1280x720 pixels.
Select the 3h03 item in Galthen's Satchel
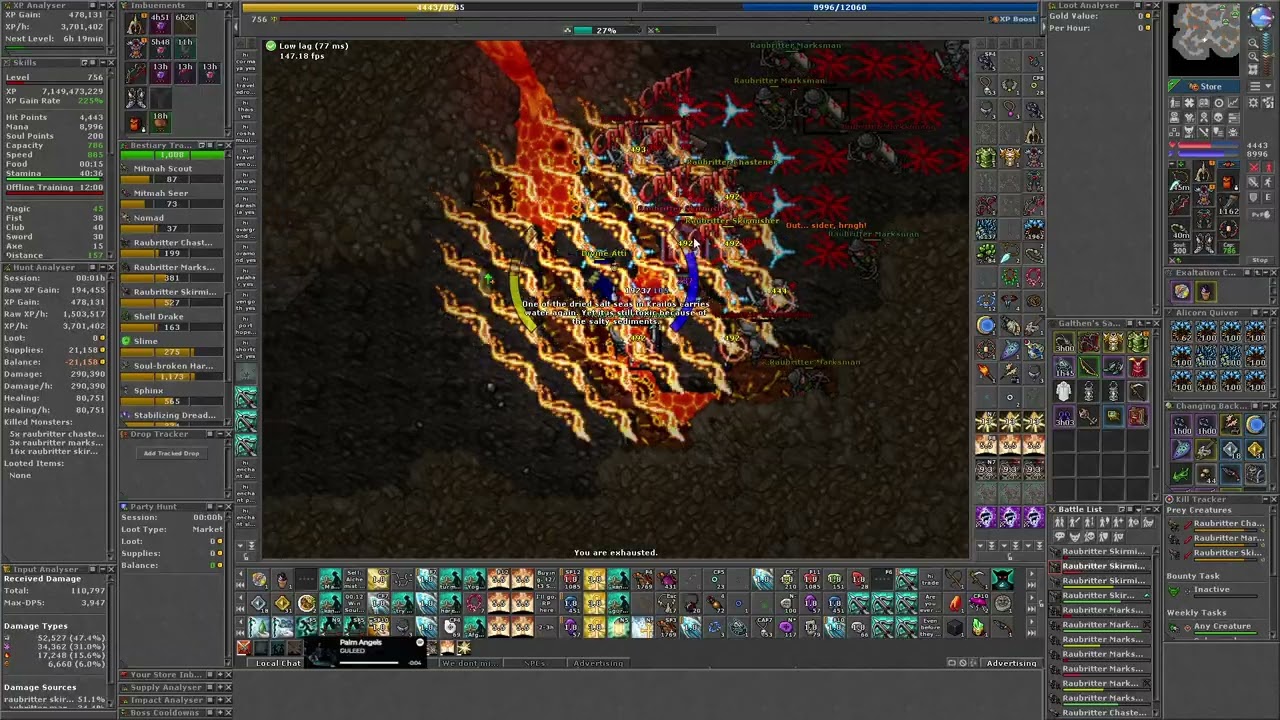[1064, 416]
